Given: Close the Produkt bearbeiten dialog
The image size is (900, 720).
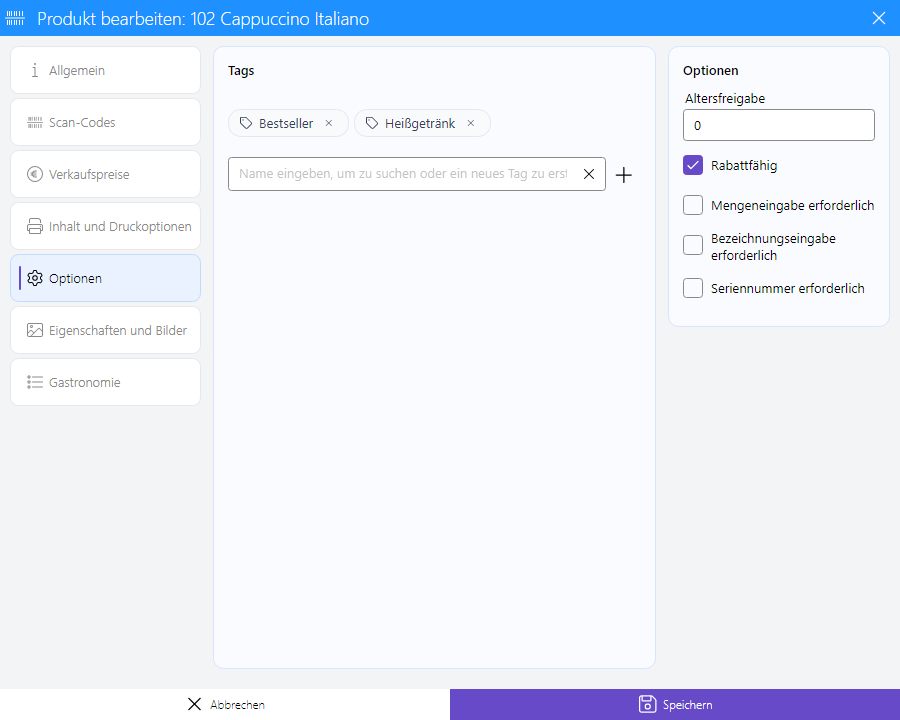Looking at the screenshot, I should point(879,18).
